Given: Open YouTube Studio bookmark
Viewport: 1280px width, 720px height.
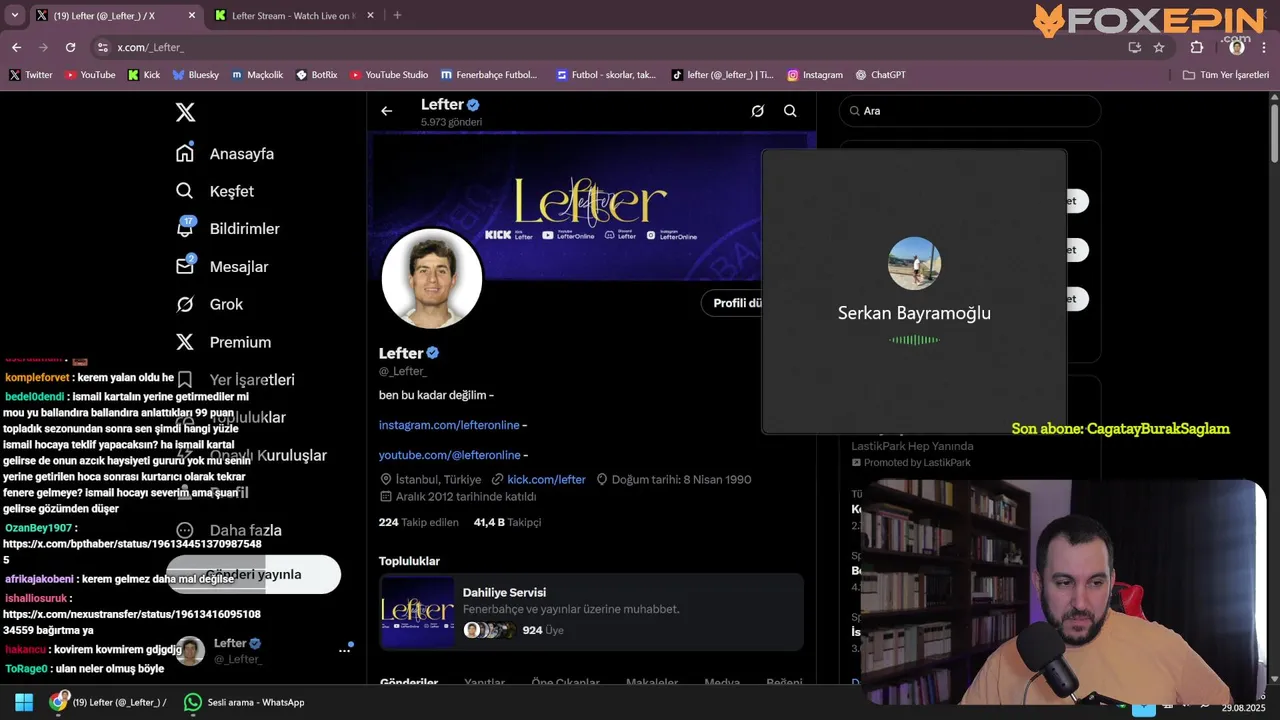Looking at the screenshot, I should pyautogui.click(x=389, y=75).
